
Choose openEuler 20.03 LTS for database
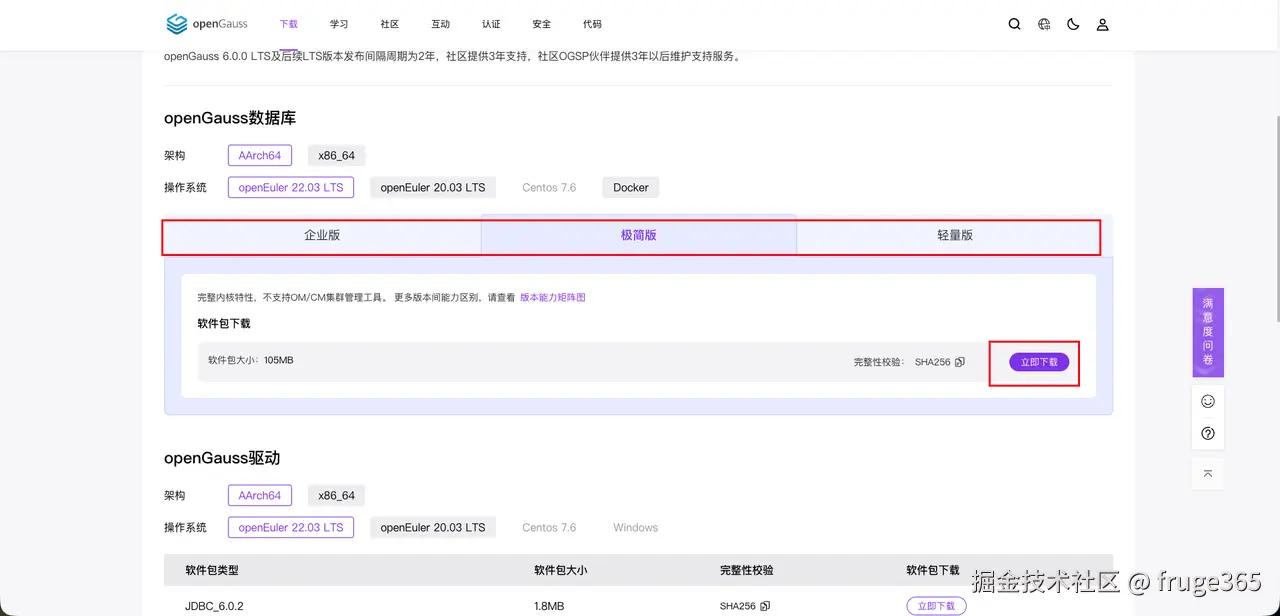point(433,187)
